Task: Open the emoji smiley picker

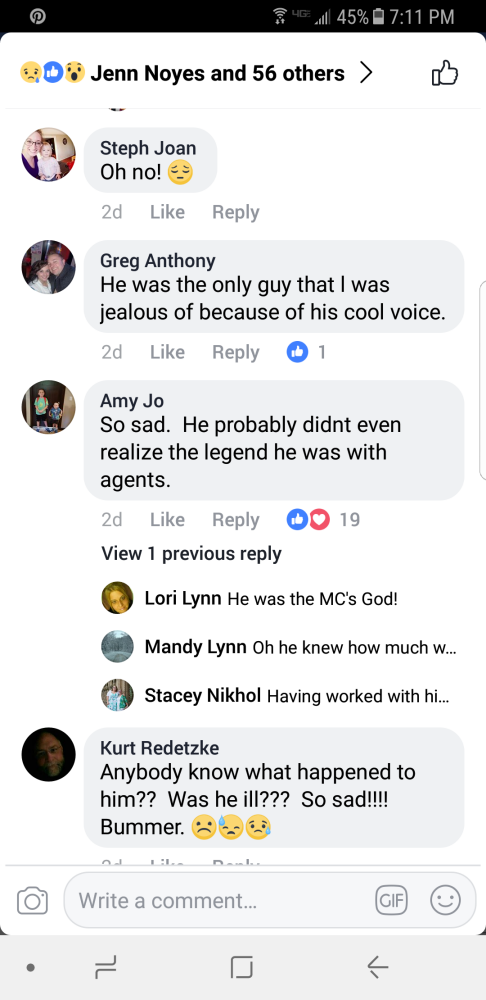Action: pyautogui.click(x=445, y=901)
